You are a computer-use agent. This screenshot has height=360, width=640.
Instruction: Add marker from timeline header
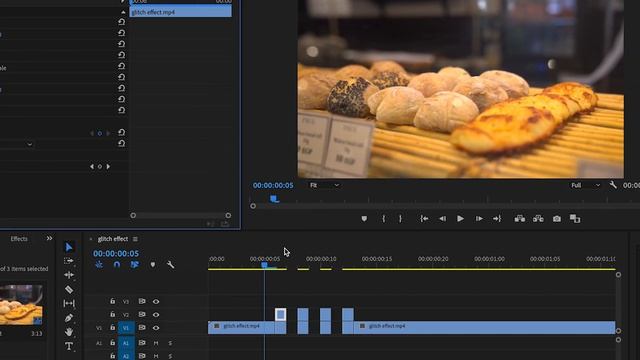coord(153,264)
